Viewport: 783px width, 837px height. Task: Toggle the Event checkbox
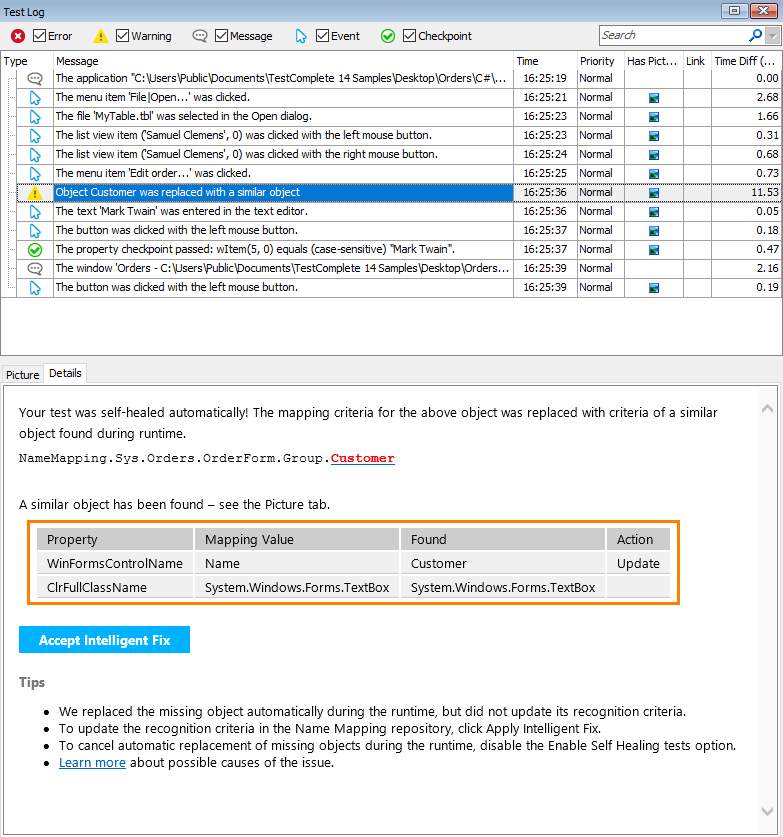pos(323,36)
